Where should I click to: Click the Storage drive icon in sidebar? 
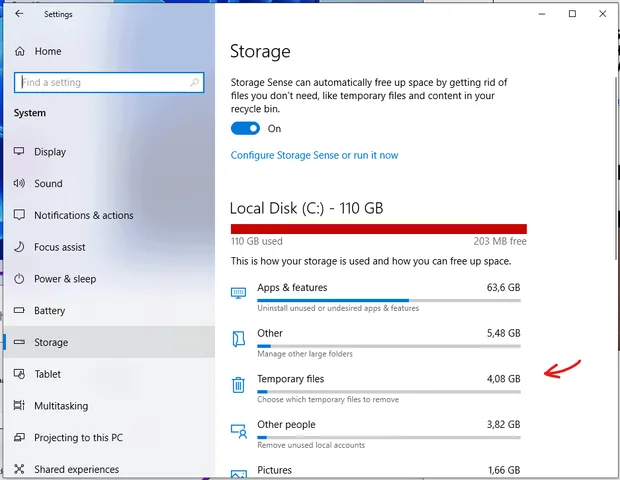pos(19,342)
